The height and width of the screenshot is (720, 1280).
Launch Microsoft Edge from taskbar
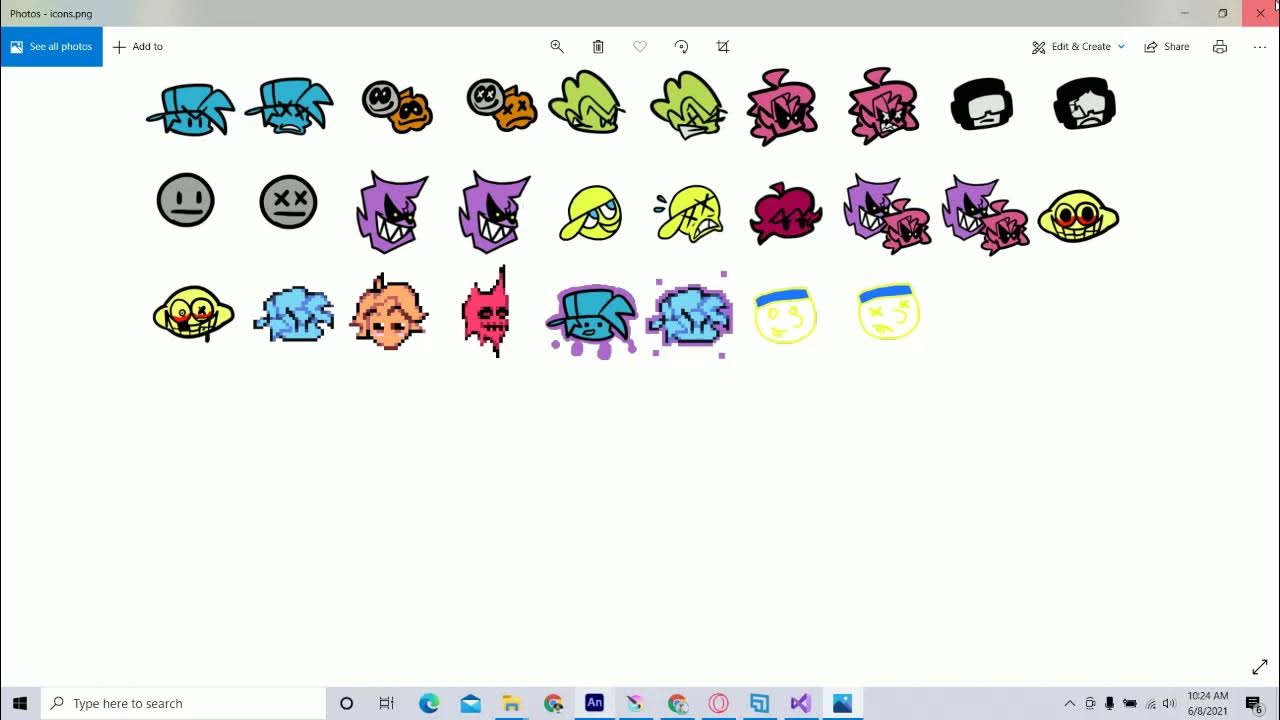tap(429, 703)
